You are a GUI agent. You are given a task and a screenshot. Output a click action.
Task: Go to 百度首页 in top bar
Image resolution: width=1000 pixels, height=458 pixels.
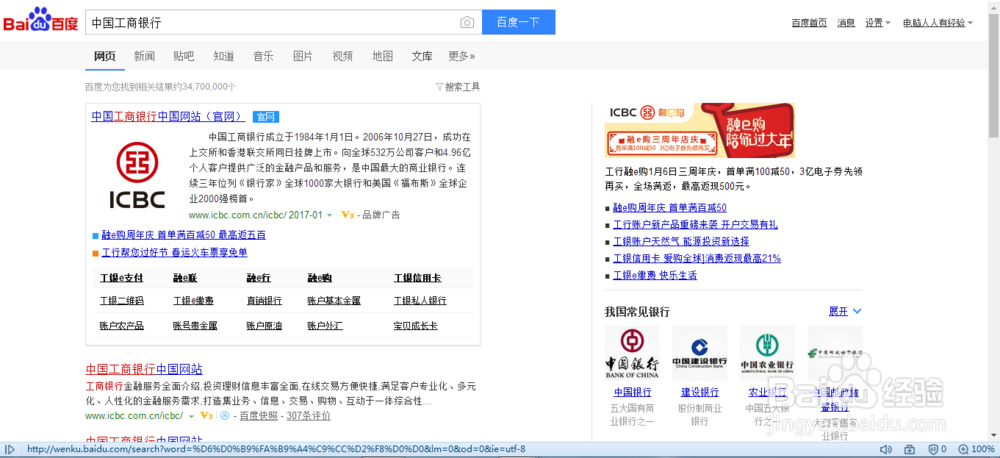click(x=809, y=23)
